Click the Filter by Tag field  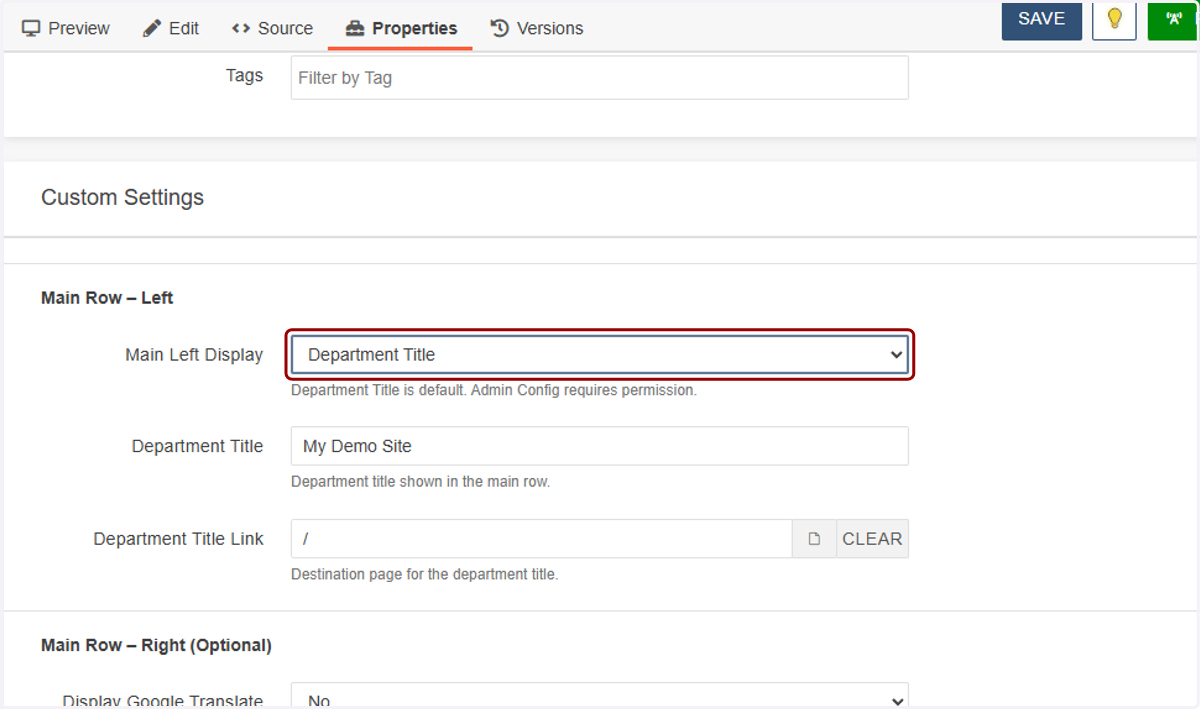[x=600, y=78]
